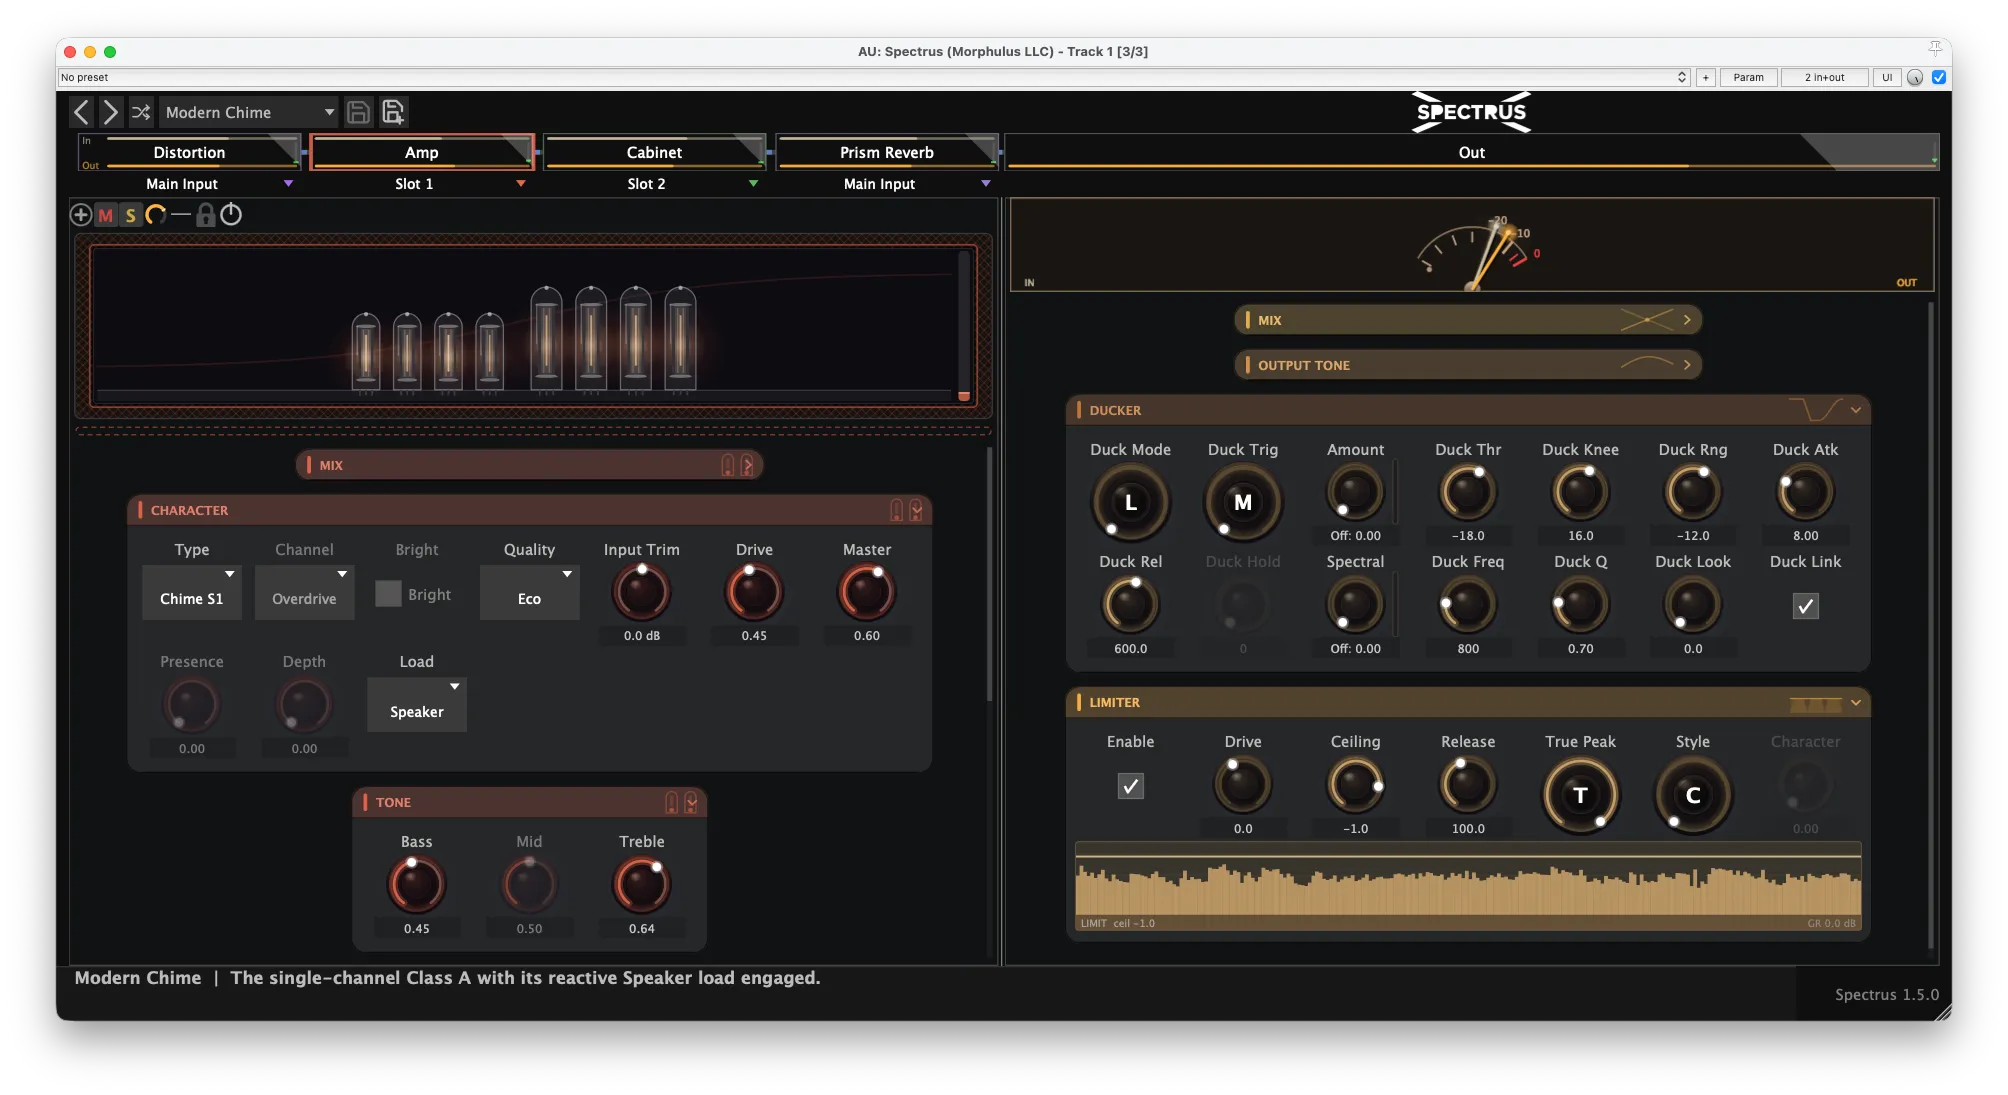The height and width of the screenshot is (1095, 2008).
Task: Select the Out module tab
Action: 1471,152
